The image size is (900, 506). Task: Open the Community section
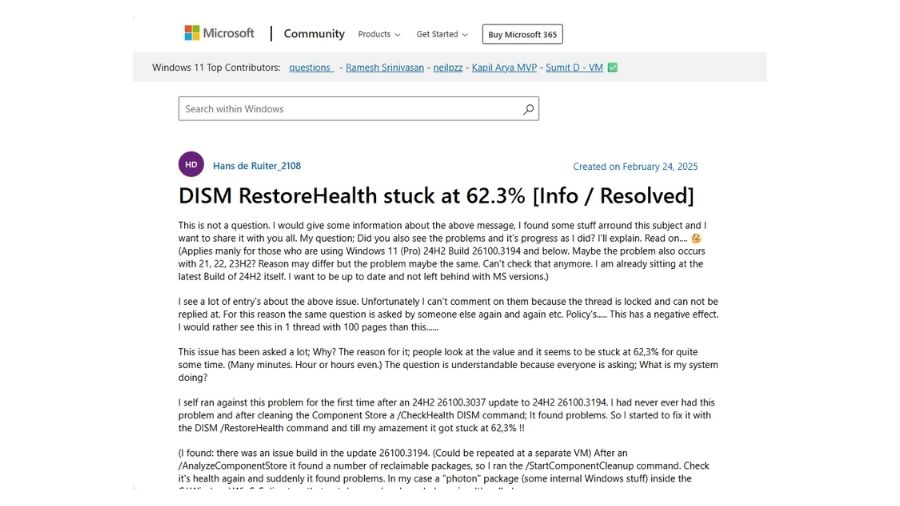(x=314, y=34)
